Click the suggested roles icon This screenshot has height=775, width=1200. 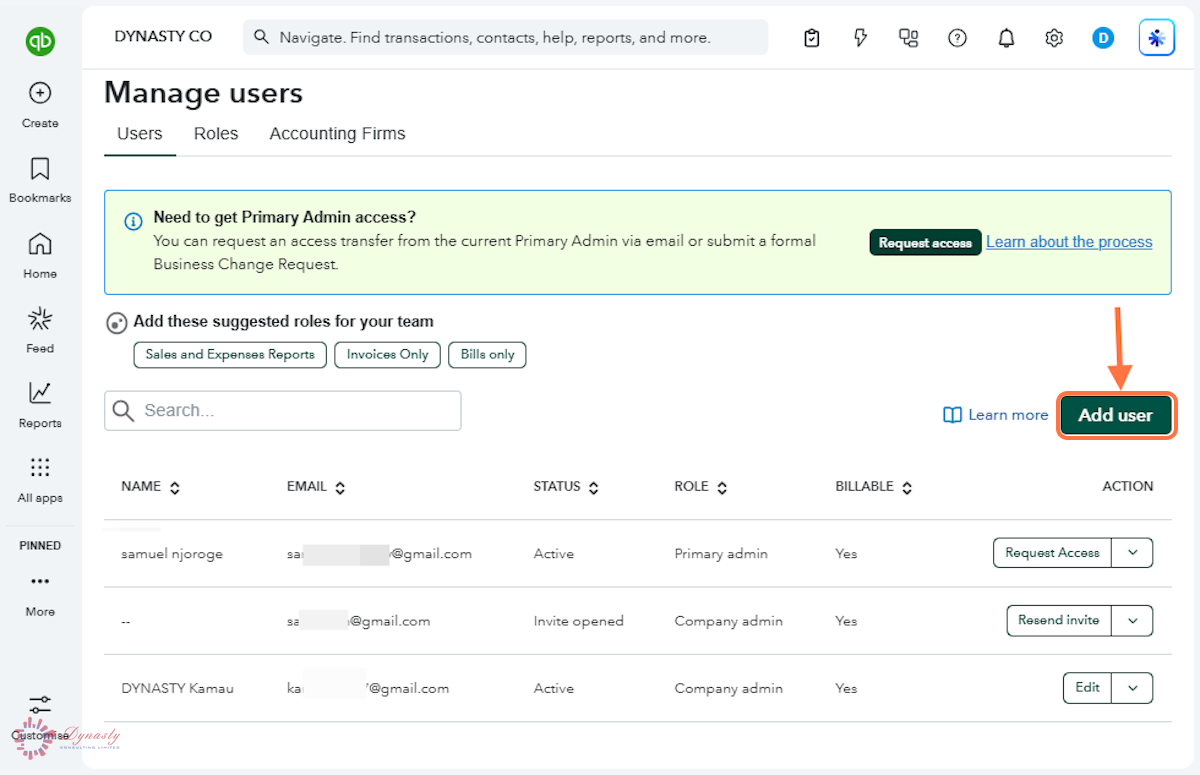pyautogui.click(x=117, y=323)
